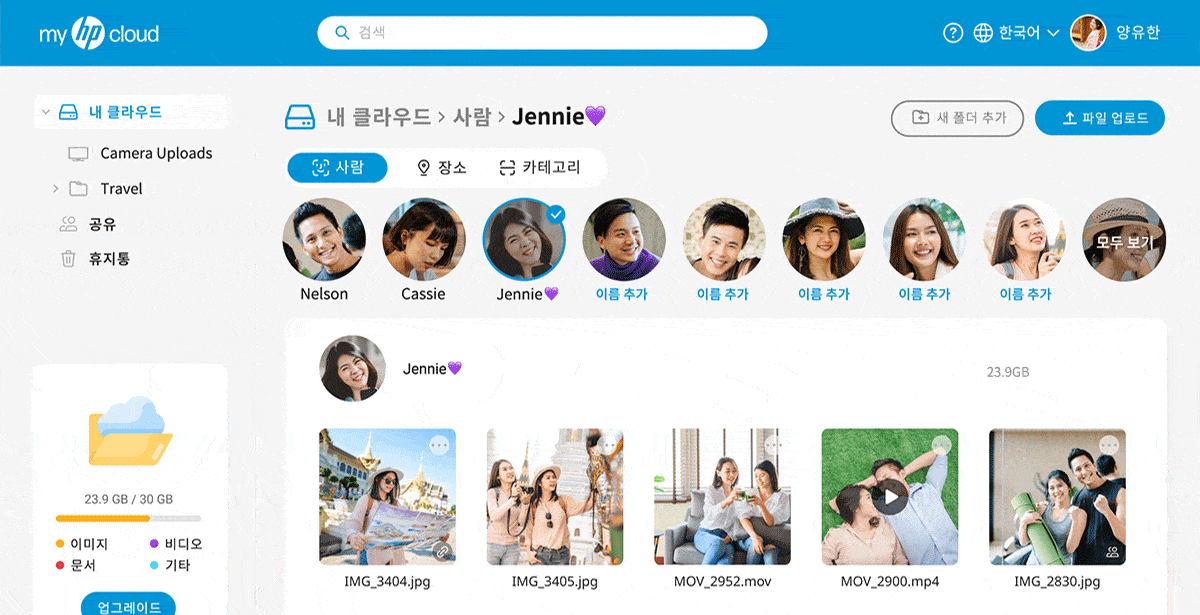Click the 검색 search field
The image size is (1200, 615).
pyautogui.click(x=542, y=33)
